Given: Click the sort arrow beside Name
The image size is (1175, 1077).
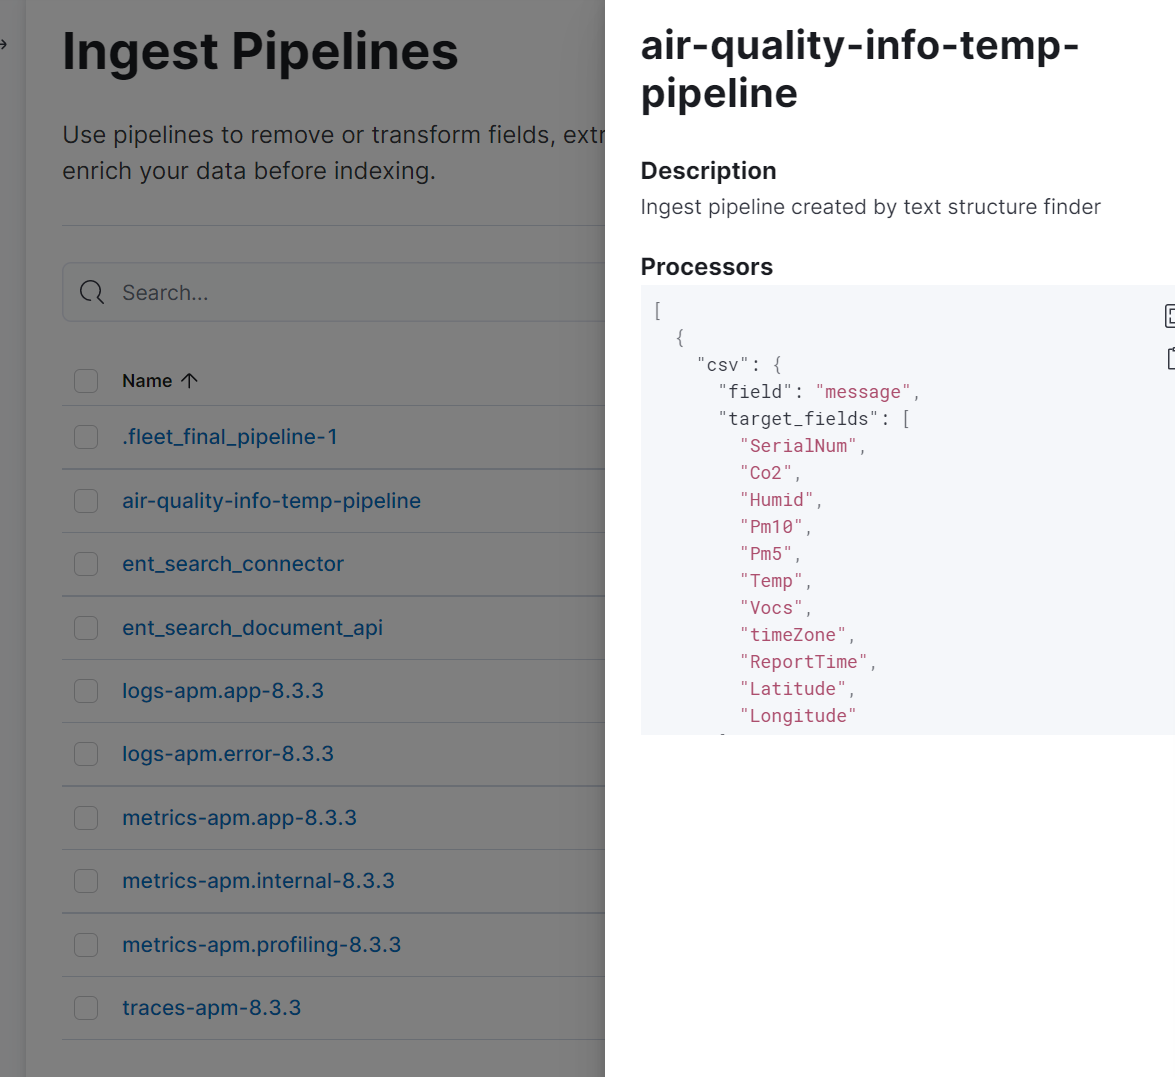Looking at the screenshot, I should [189, 381].
